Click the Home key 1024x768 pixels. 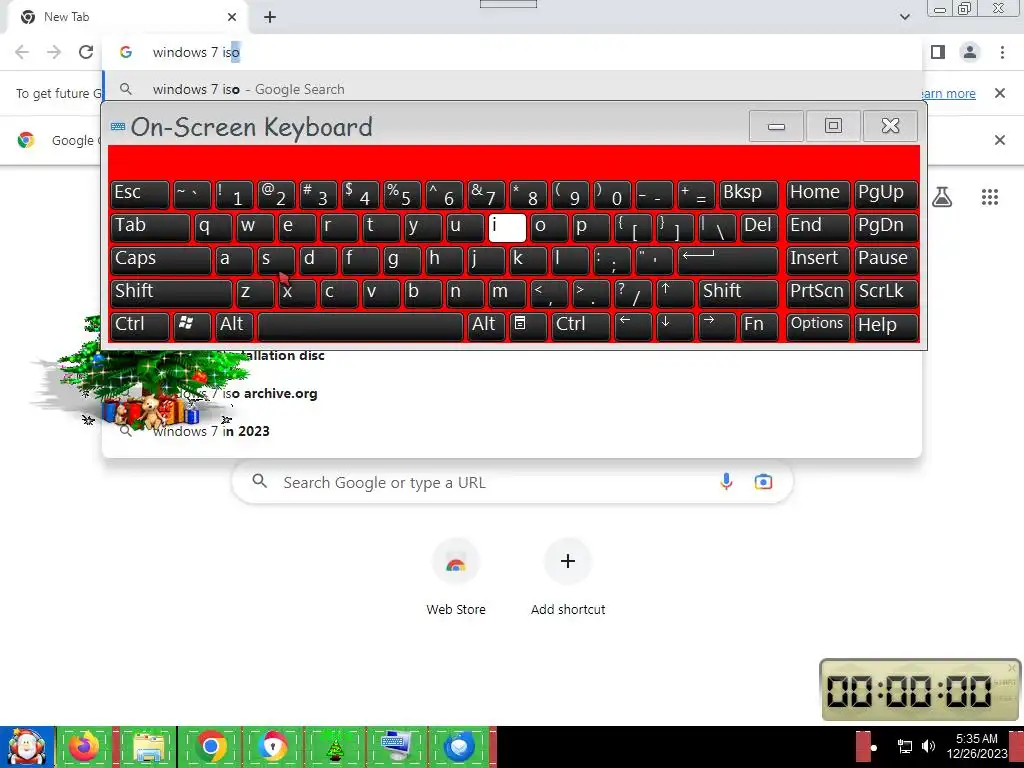[818, 194]
